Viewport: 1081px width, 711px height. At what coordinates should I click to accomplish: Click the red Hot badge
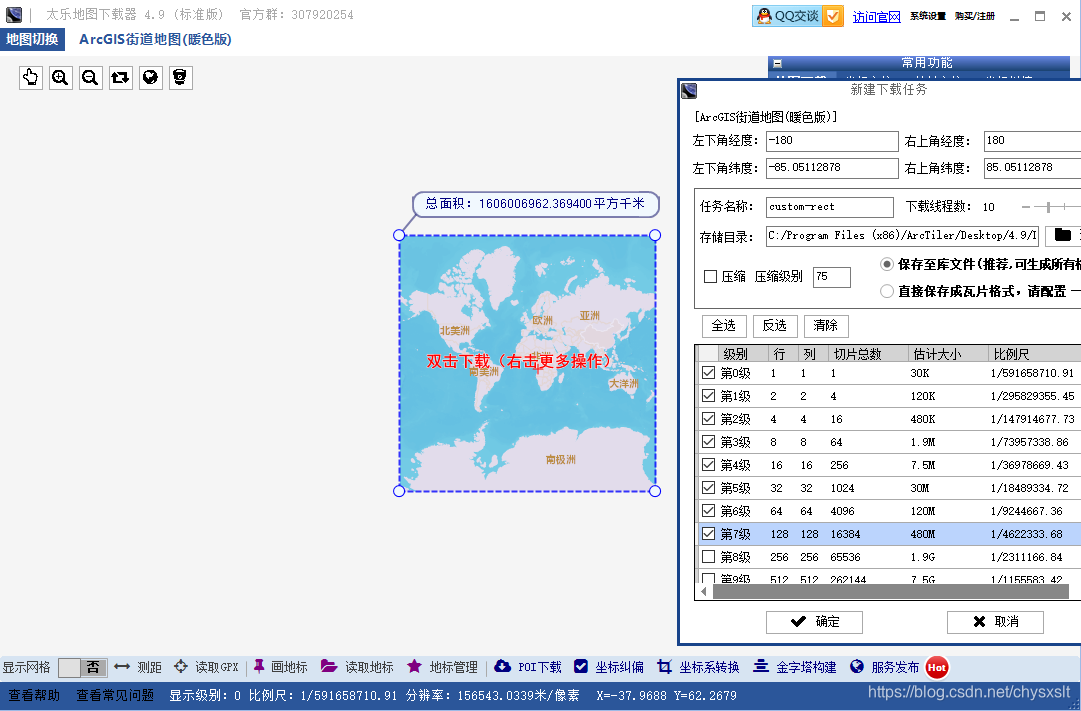(x=937, y=668)
